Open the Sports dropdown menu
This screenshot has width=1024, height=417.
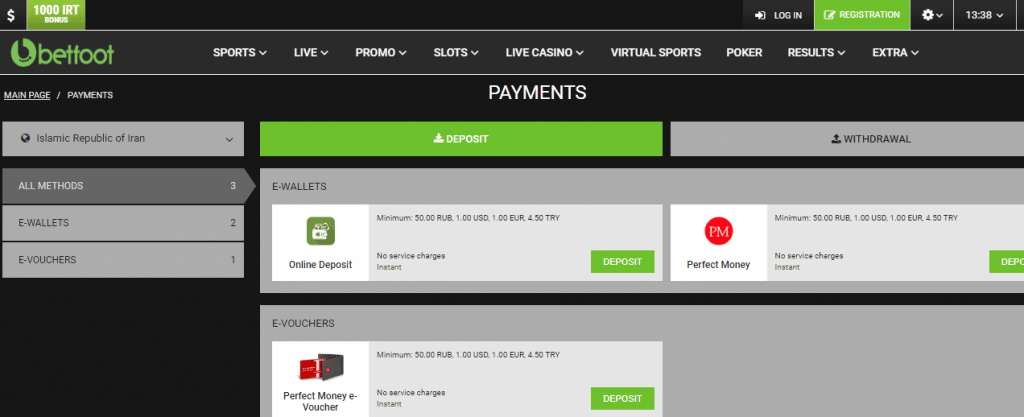(x=240, y=52)
